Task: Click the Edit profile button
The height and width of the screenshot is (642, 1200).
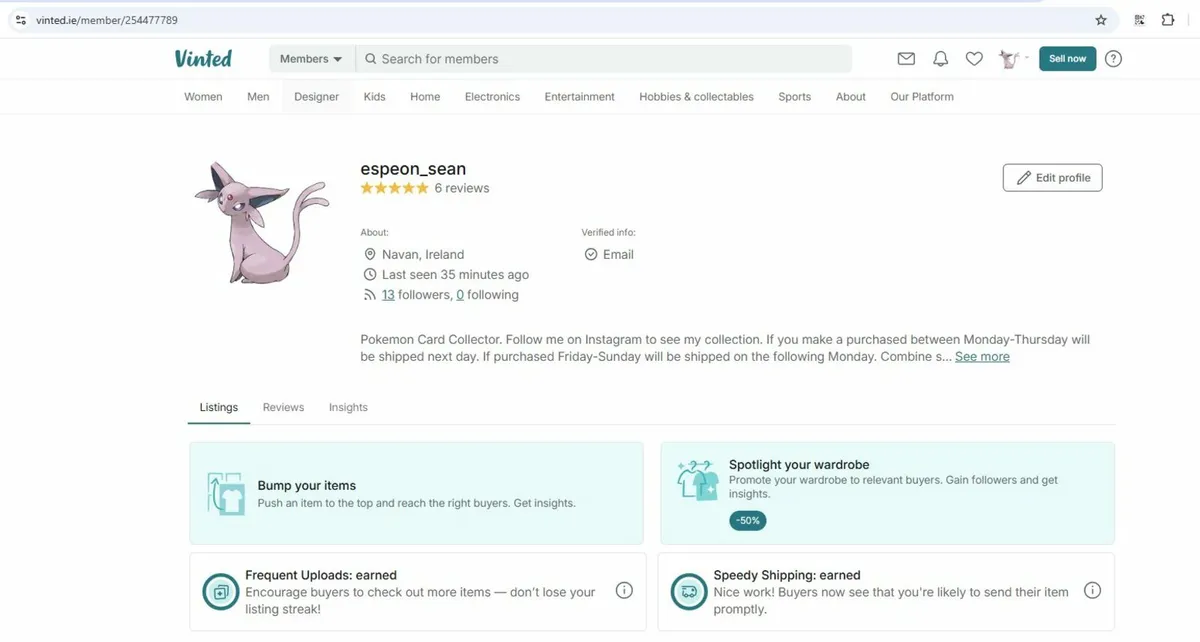Action: tap(1053, 178)
